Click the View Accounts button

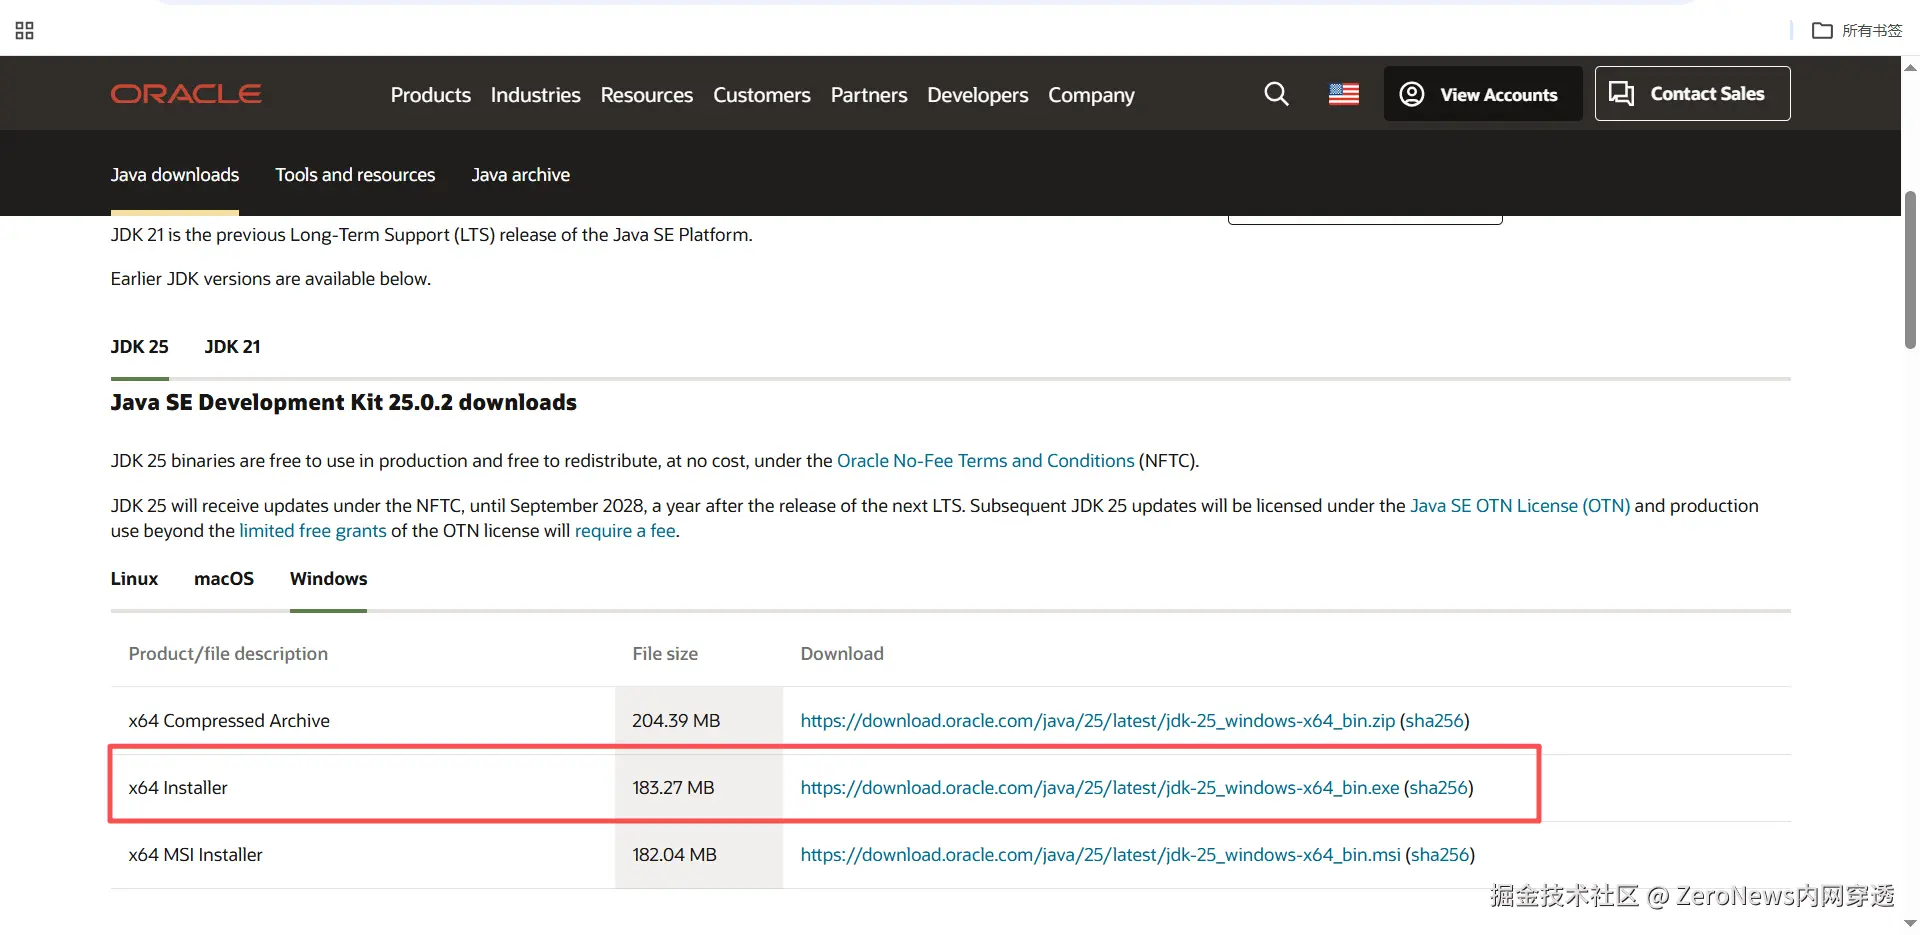[x=1482, y=94]
